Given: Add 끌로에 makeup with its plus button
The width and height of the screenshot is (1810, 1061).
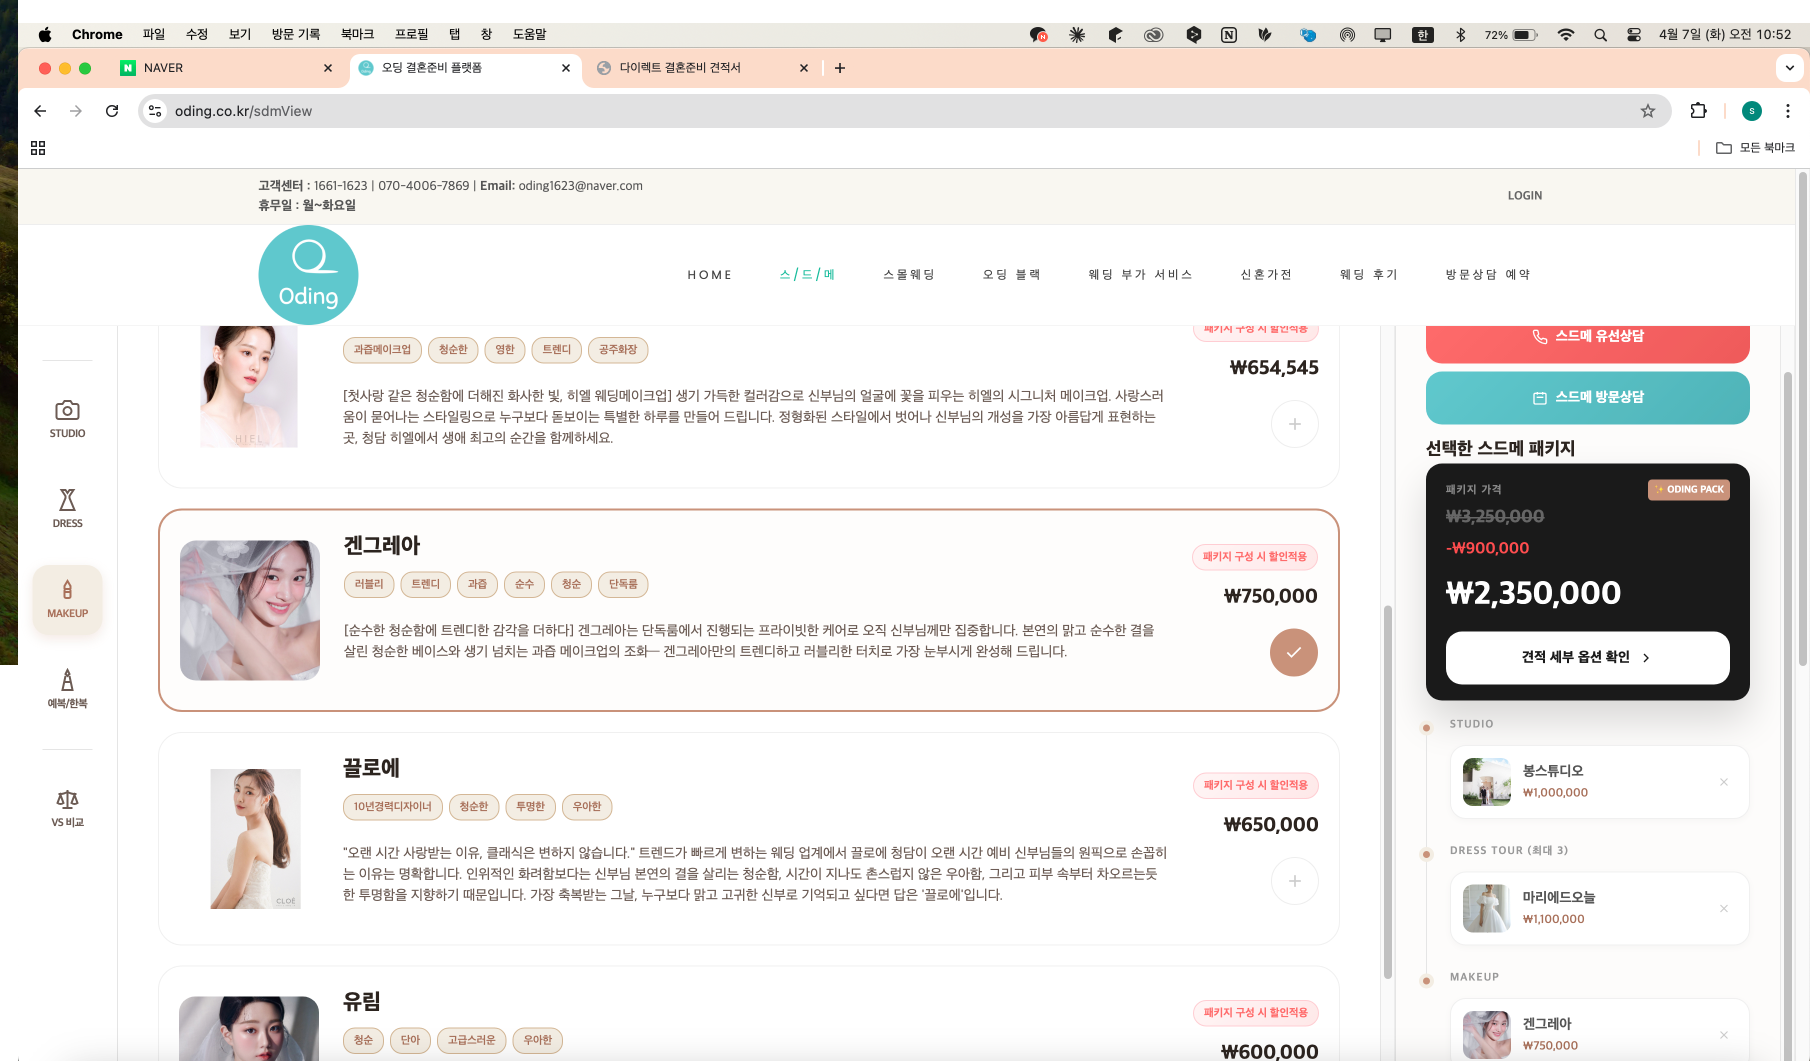Looking at the screenshot, I should (1294, 881).
